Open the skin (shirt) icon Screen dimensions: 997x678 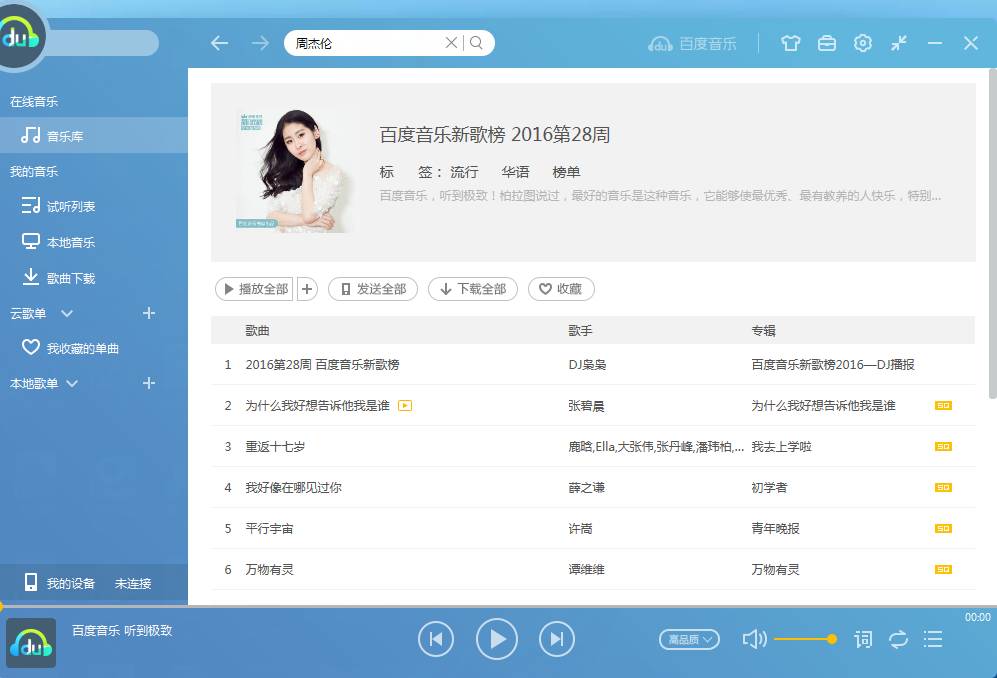click(x=790, y=43)
